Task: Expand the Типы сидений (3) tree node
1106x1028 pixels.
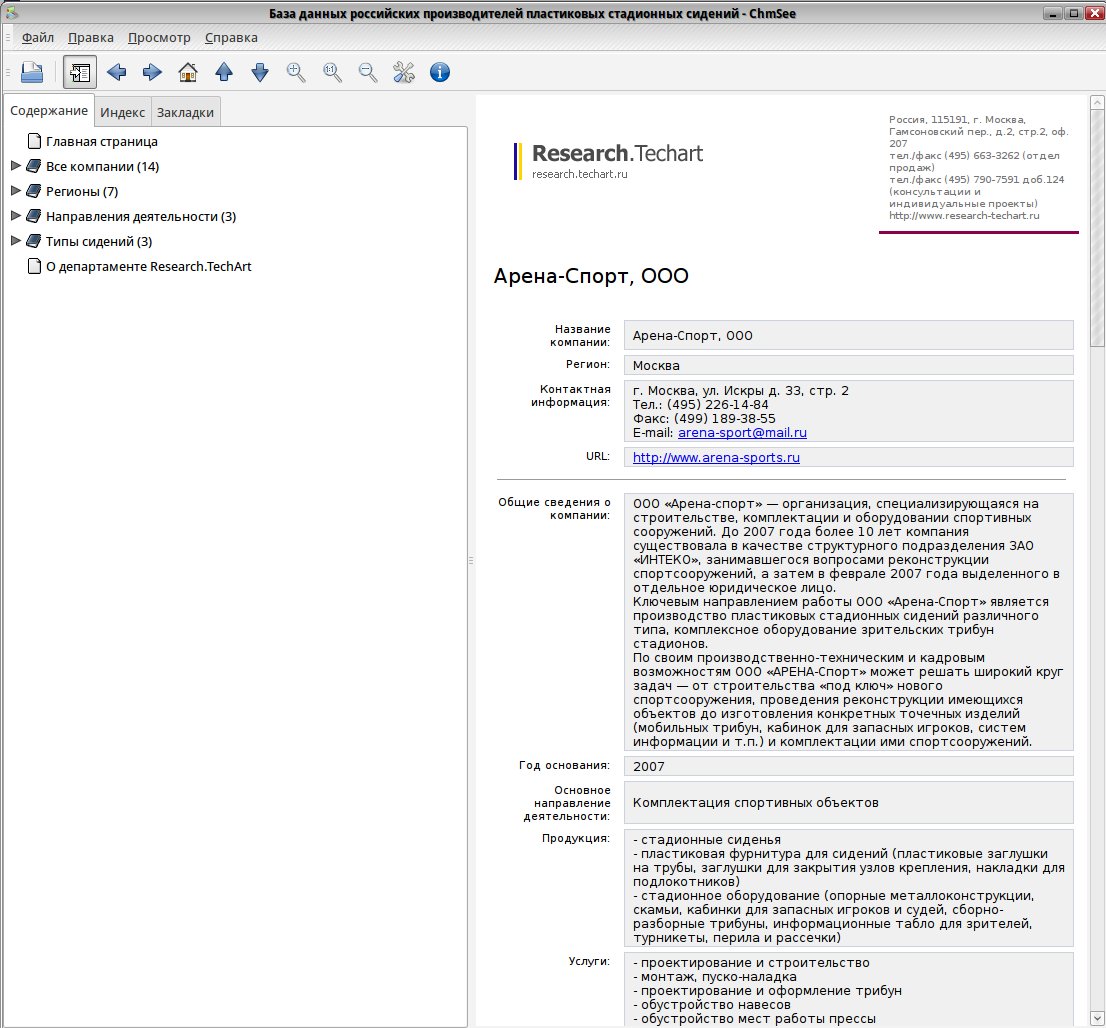Action: pyautogui.click(x=16, y=241)
